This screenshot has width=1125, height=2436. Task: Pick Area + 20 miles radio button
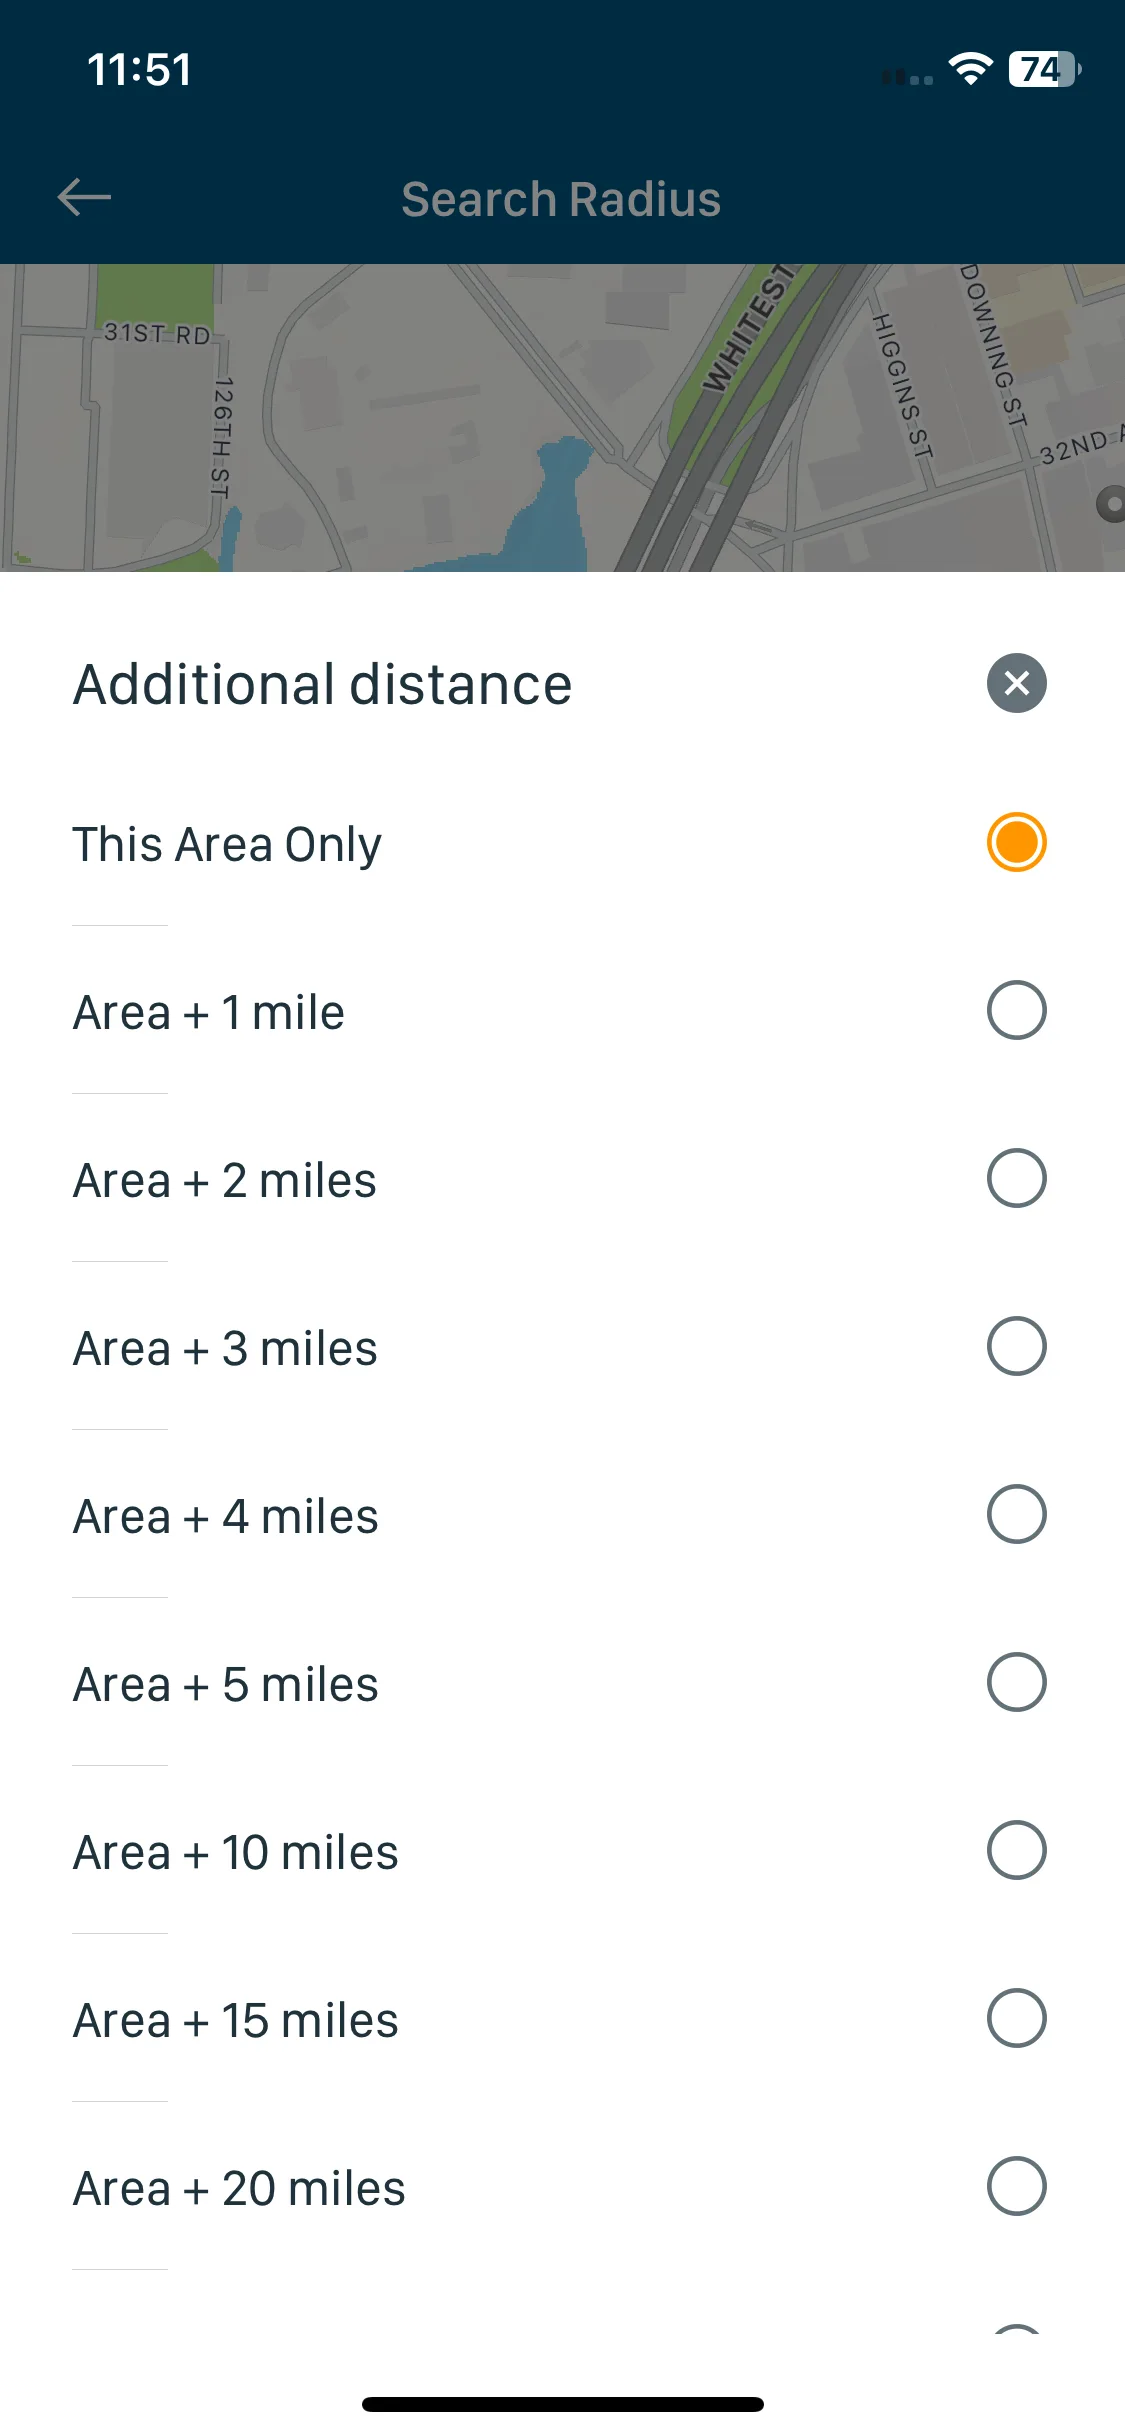click(x=1016, y=2186)
